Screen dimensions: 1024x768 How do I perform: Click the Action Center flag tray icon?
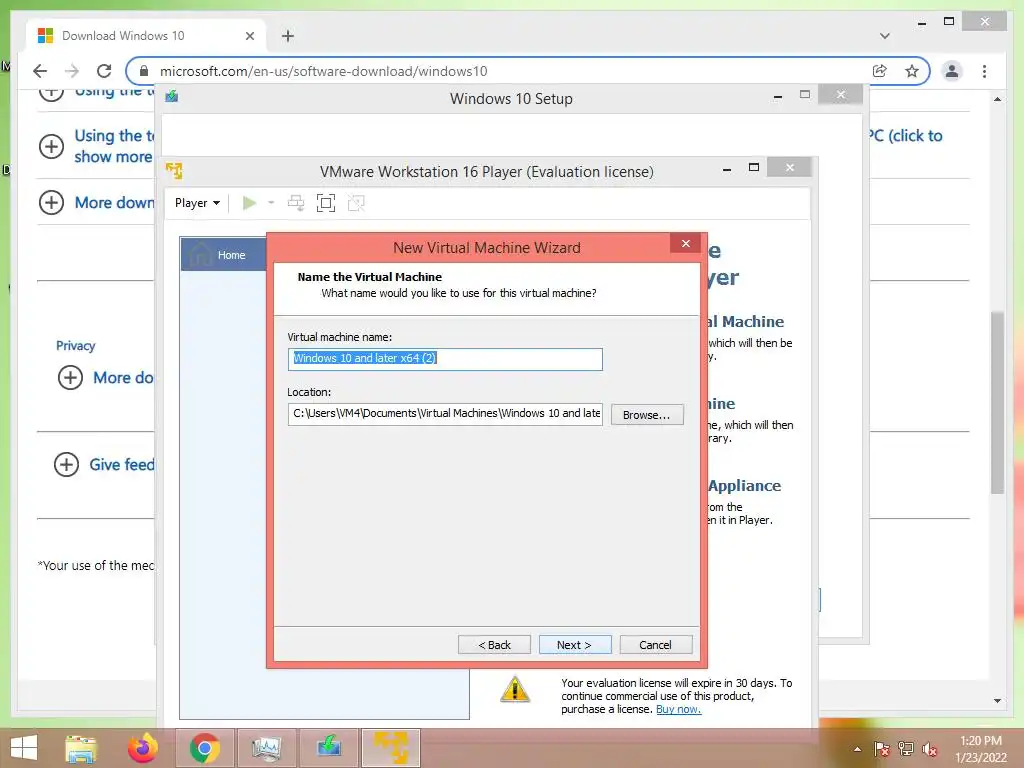point(882,749)
